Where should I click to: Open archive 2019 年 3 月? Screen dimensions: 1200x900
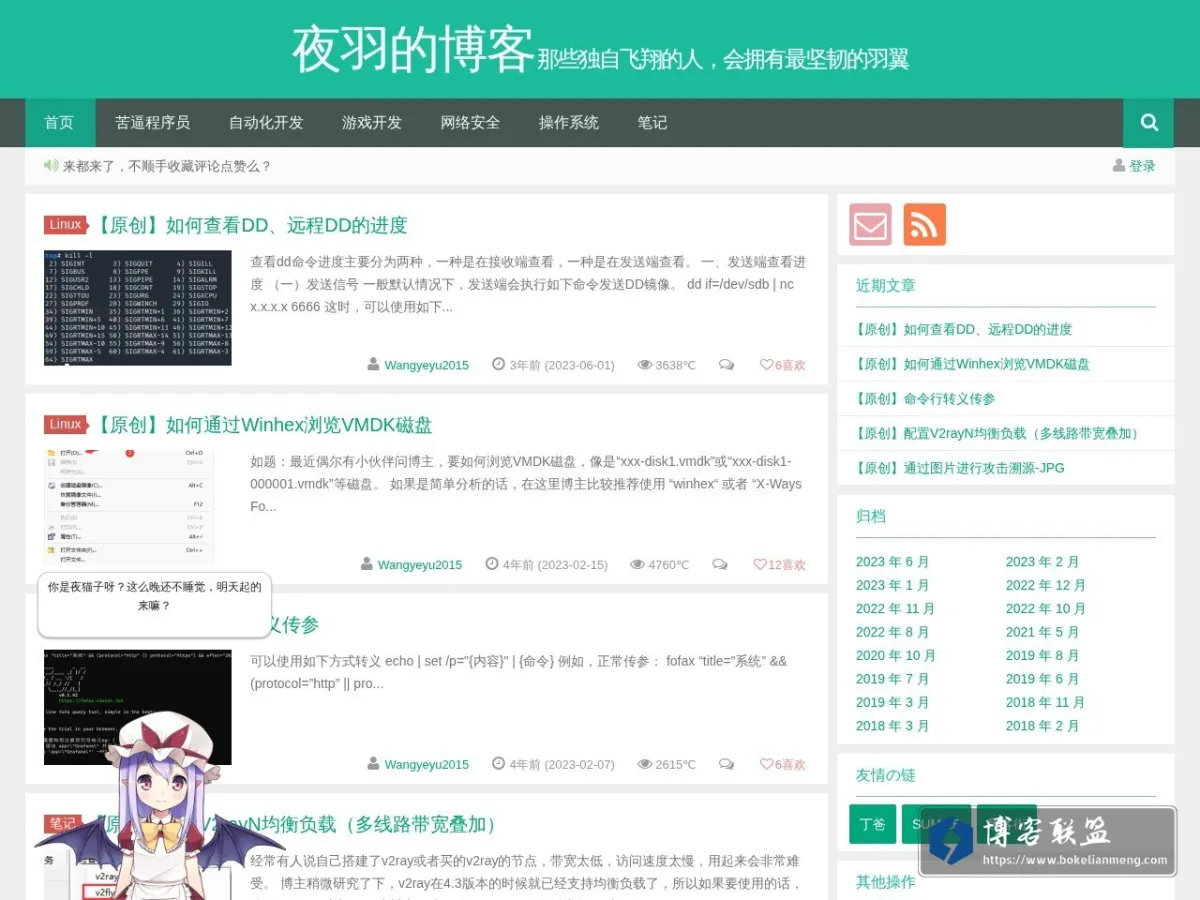click(x=892, y=703)
